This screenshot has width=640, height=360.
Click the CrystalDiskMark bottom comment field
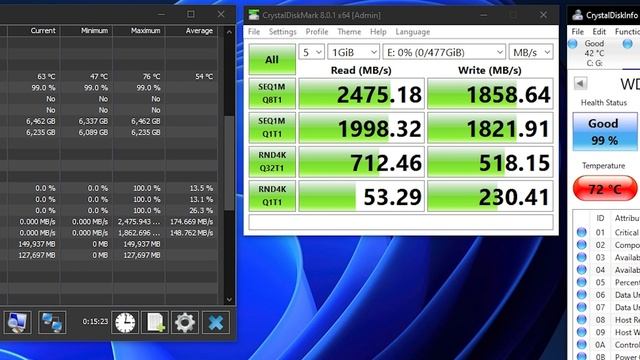tap(401, 222)
